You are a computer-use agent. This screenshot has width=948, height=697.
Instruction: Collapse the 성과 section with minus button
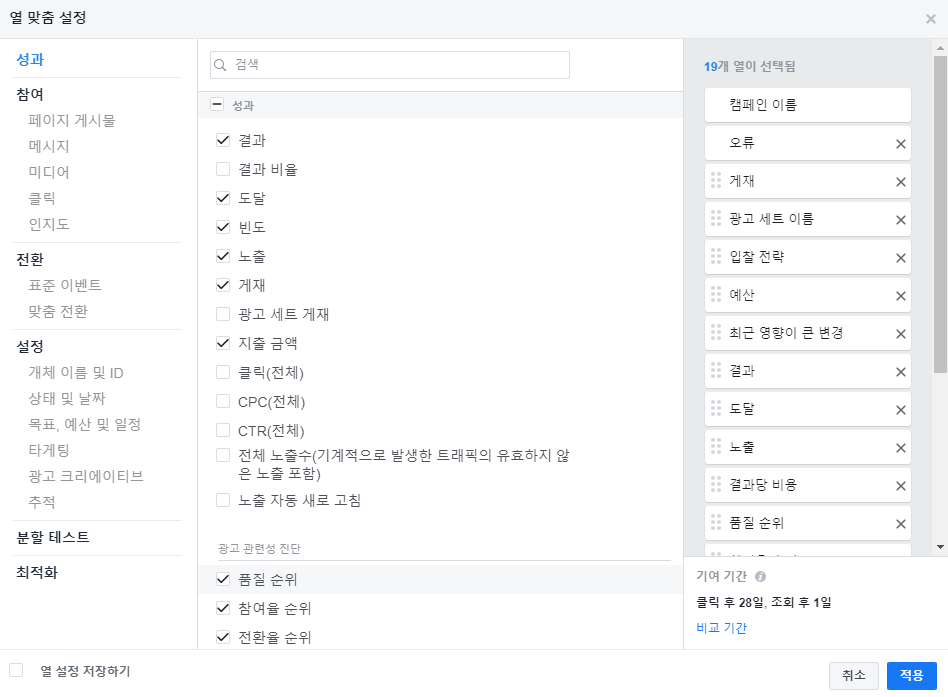coord(216,103)
